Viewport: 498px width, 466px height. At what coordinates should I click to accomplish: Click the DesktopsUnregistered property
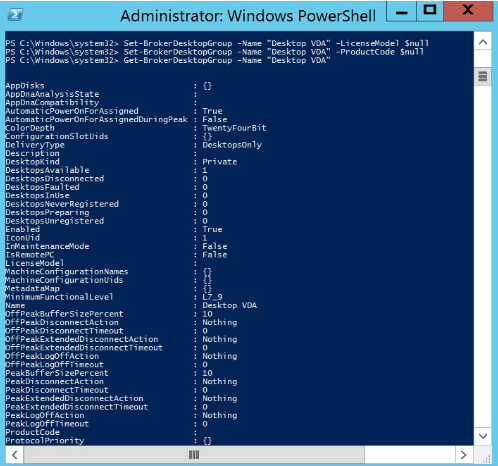point(55,221)
